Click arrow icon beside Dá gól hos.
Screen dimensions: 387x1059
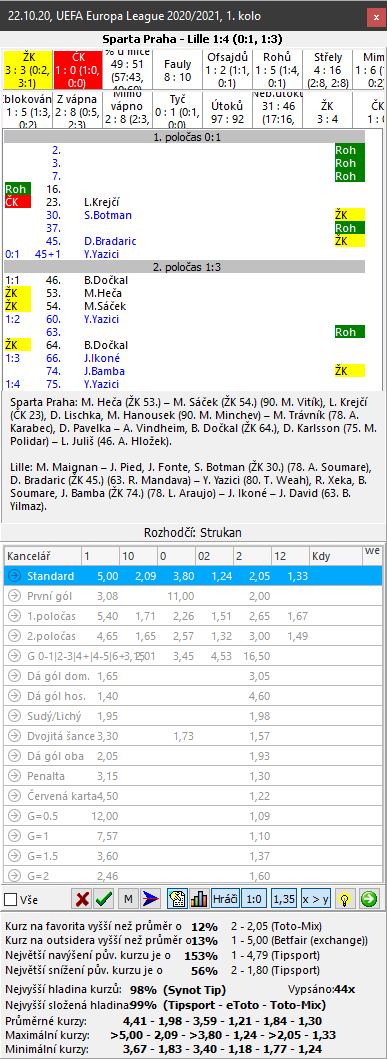click(x=15, y=696)
